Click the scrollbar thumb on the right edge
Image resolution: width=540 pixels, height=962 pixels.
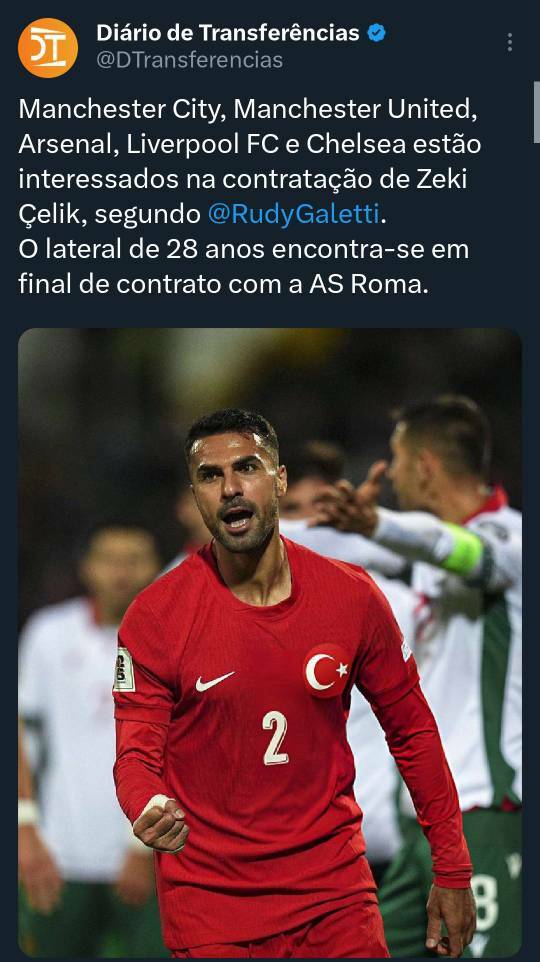(537, 112)
